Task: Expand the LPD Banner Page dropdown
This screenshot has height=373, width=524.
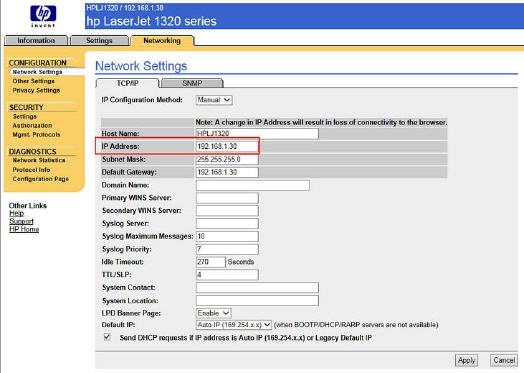Action: 214,313
